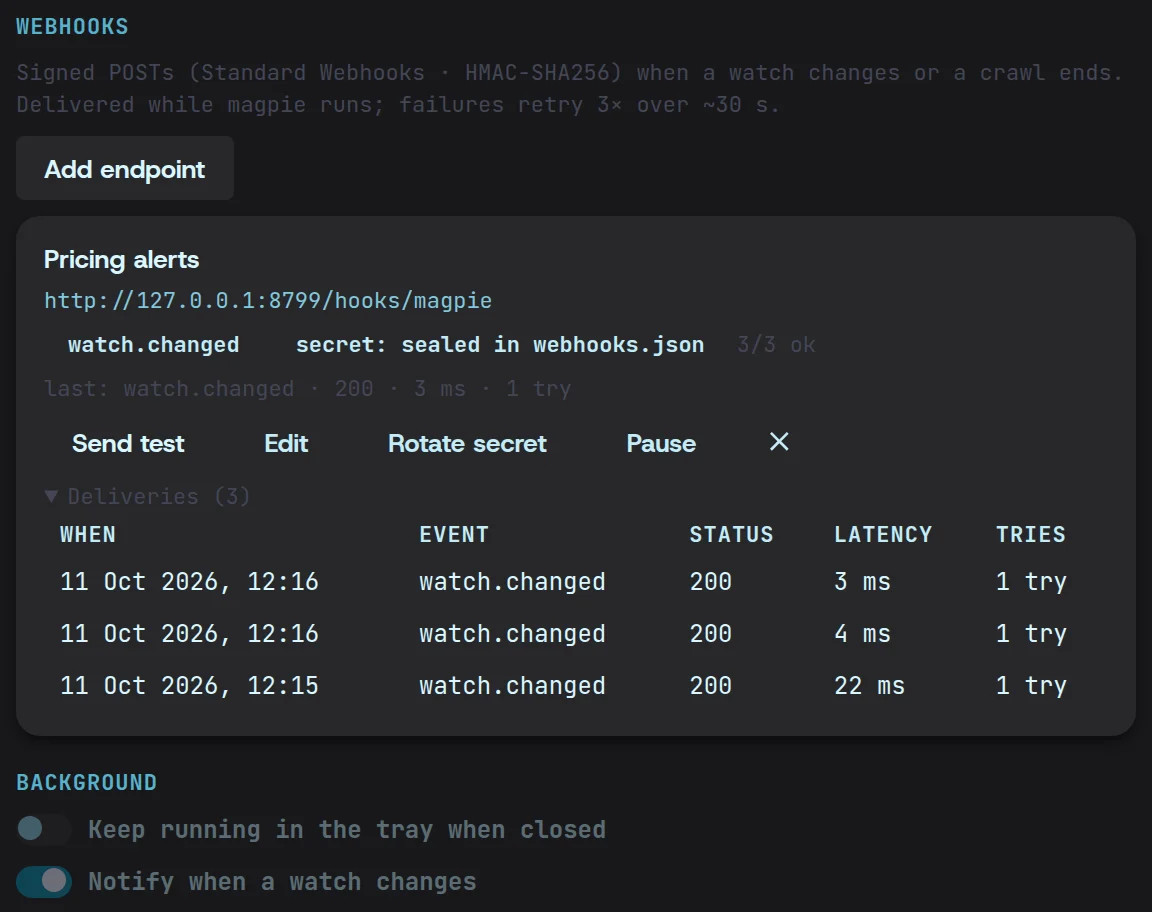Select the watch.changed event tag
Screen dimensions: 1152x912
tap(154, 345)
